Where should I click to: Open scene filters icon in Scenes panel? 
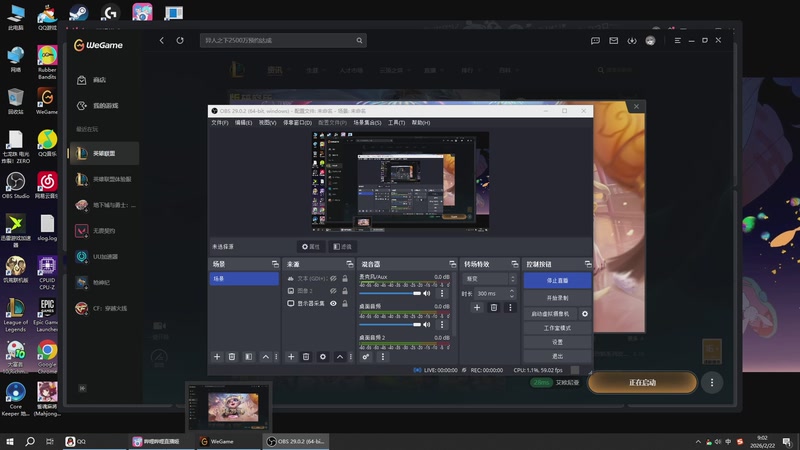point(248,357)
